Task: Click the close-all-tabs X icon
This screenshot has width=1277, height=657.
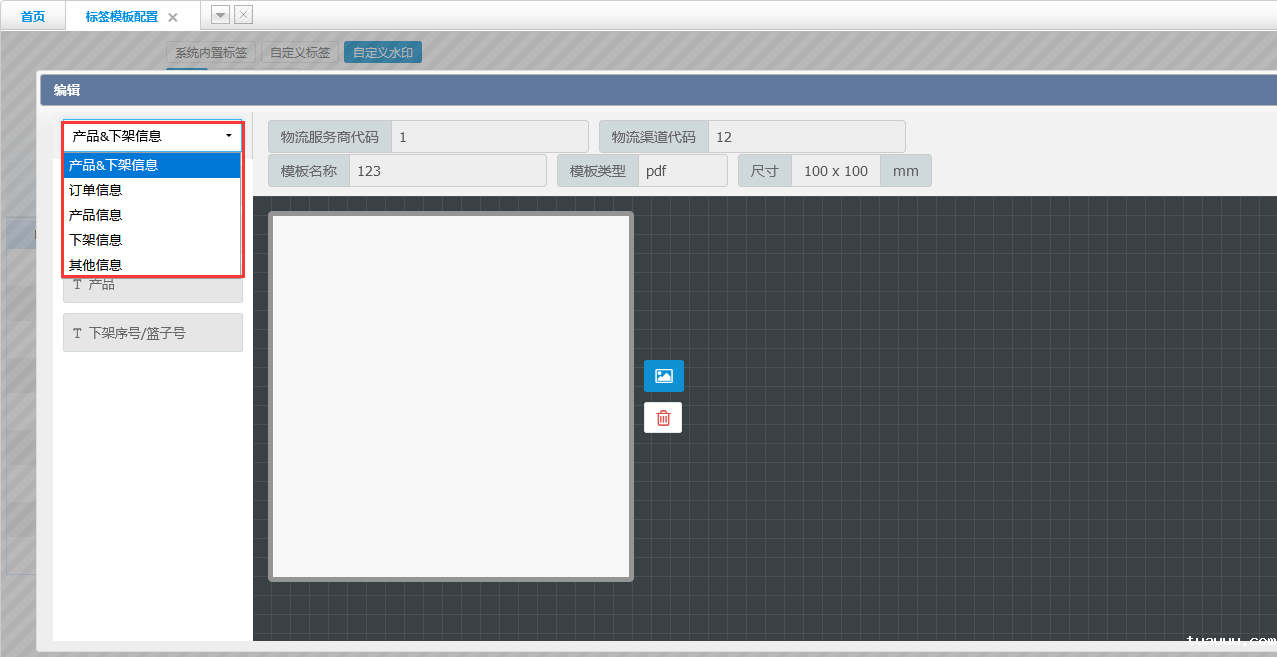Action: coord(243,15)
